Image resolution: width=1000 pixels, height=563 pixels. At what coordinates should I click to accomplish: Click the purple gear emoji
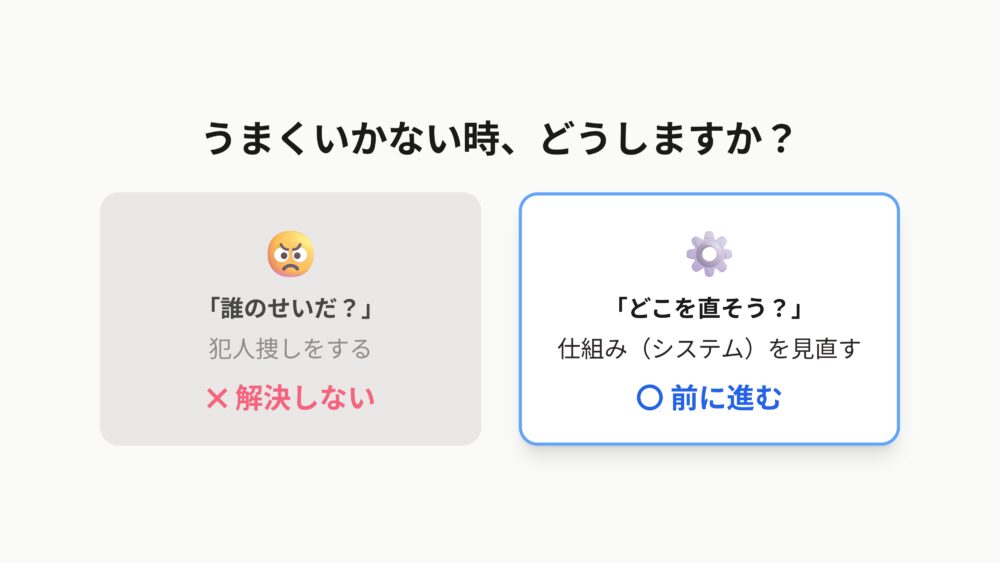709,254
